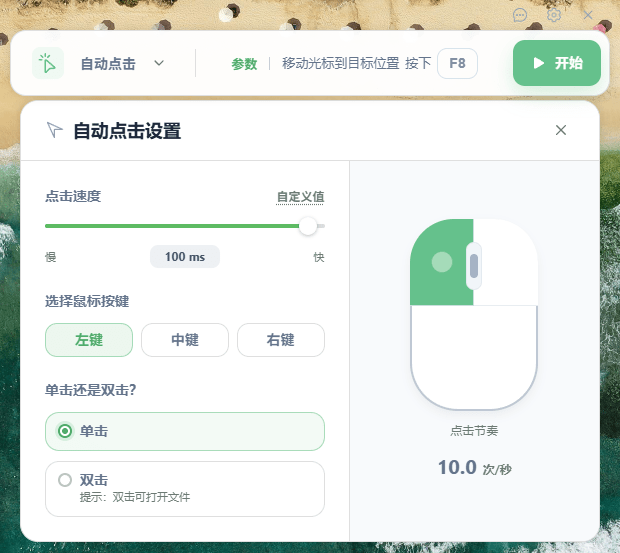Click the mouse illustration's right button

pos(506,262)
